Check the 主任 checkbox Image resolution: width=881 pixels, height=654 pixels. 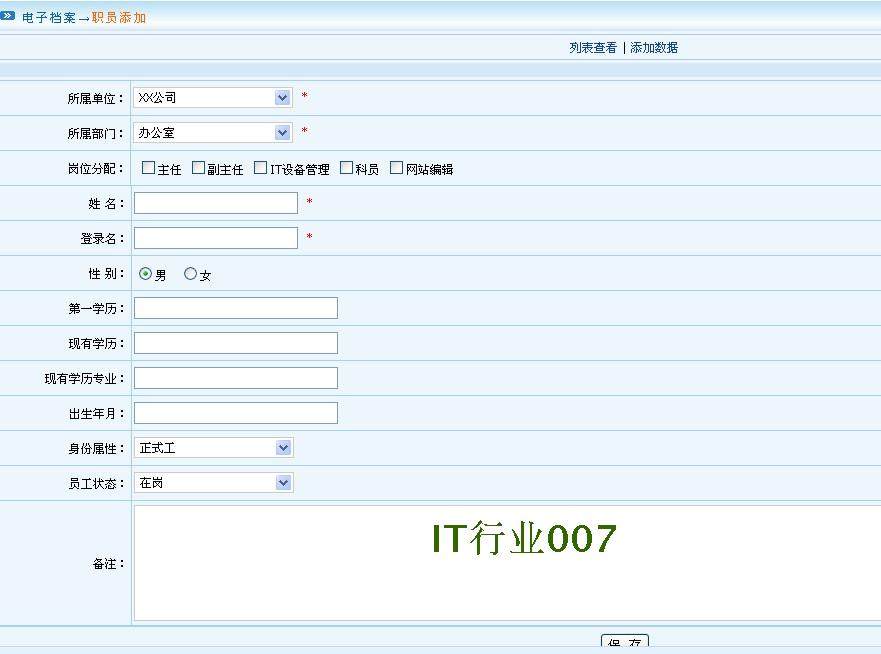point(148,168)
